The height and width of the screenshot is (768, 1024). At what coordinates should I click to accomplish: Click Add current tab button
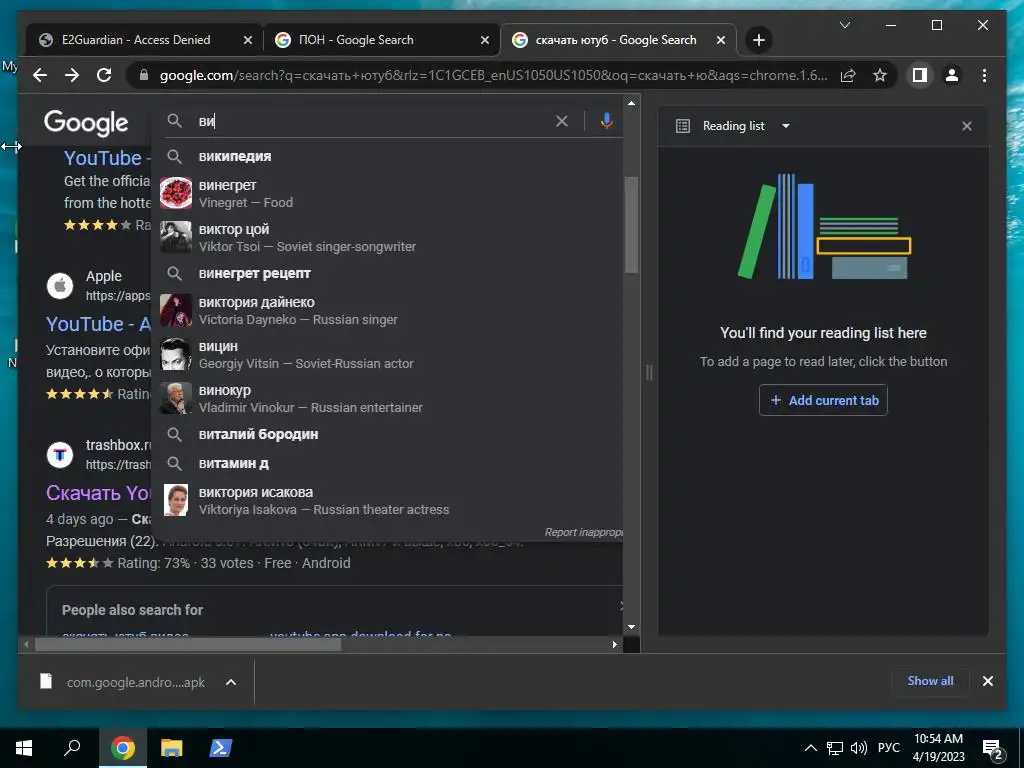[x=823, y=400]
